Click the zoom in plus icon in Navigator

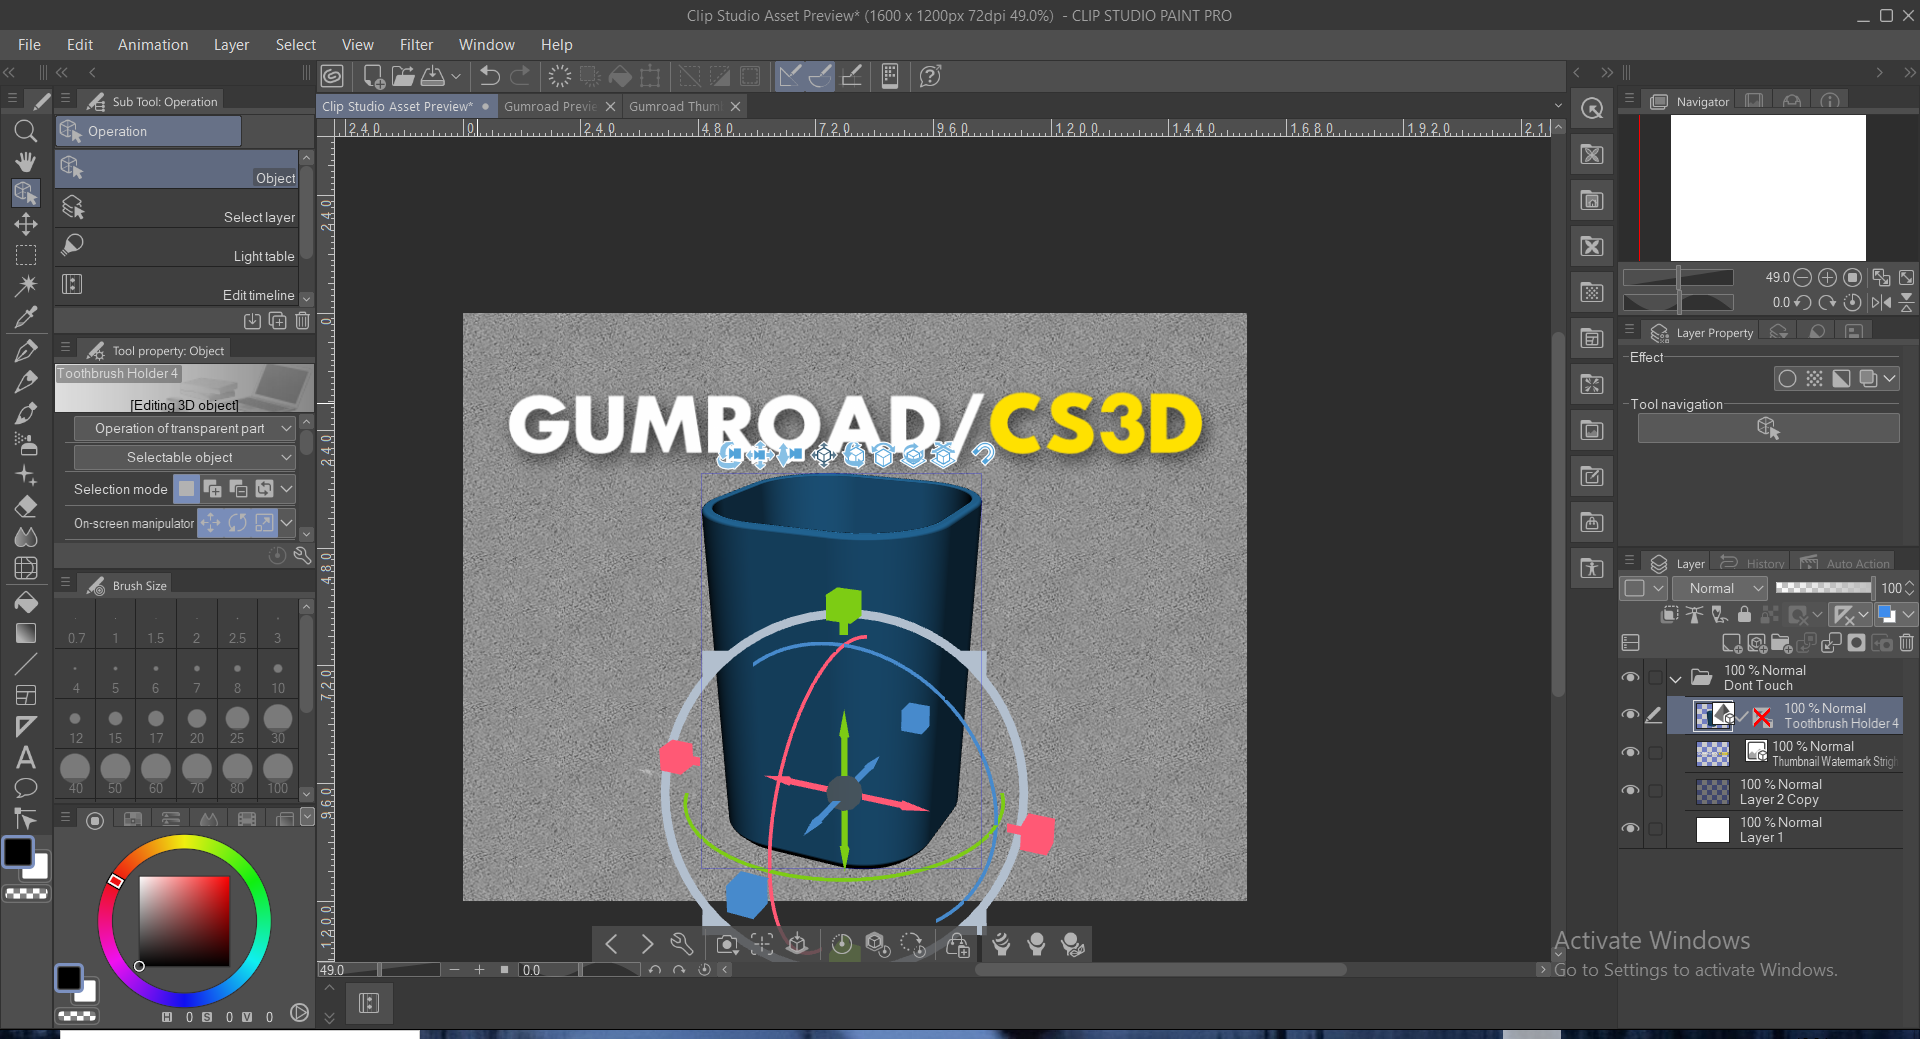point(1827,277)
